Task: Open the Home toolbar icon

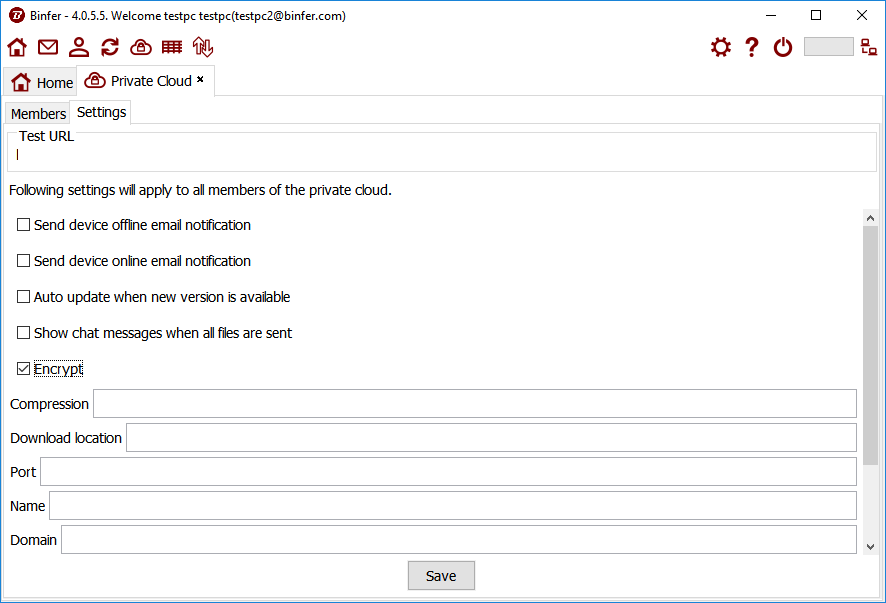Action: (x=17, y=47)
